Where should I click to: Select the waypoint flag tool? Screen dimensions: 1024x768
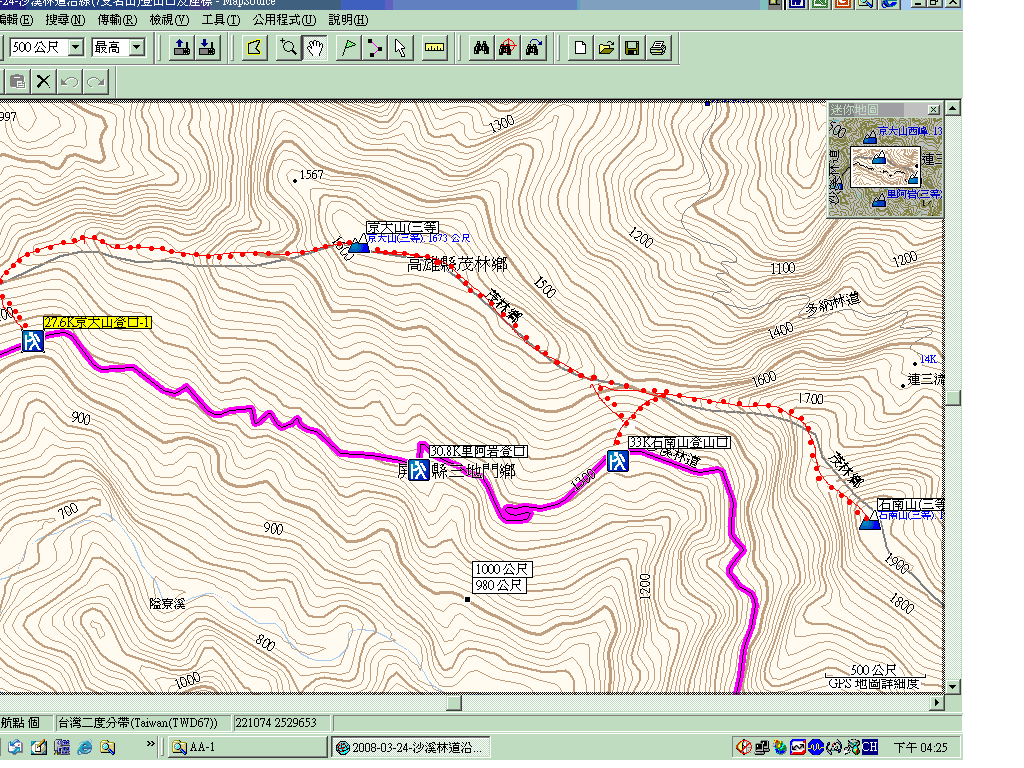[349, 48]
